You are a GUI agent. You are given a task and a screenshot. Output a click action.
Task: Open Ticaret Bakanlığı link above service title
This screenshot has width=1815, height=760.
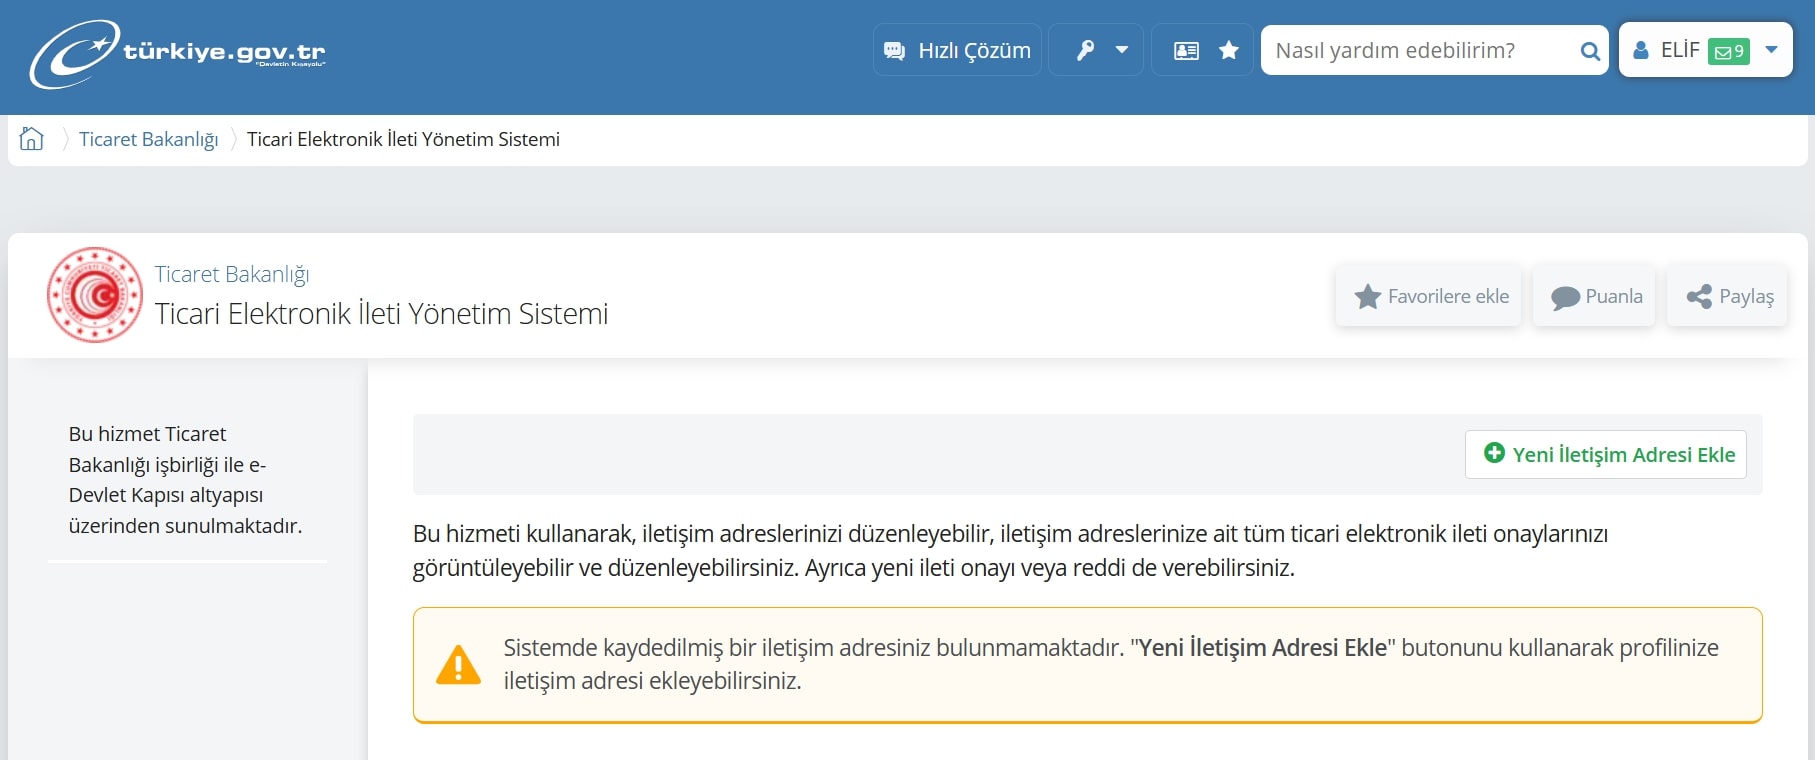(232, 274)
